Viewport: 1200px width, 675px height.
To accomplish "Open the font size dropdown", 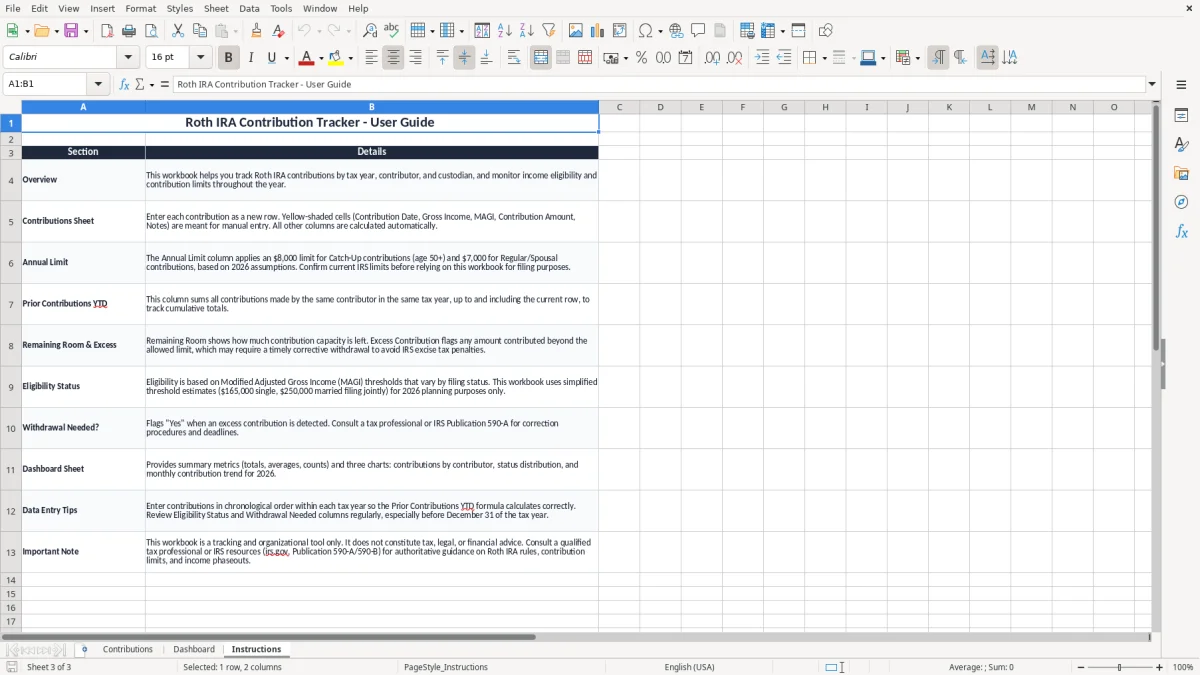I will click(x=200, y=58).
